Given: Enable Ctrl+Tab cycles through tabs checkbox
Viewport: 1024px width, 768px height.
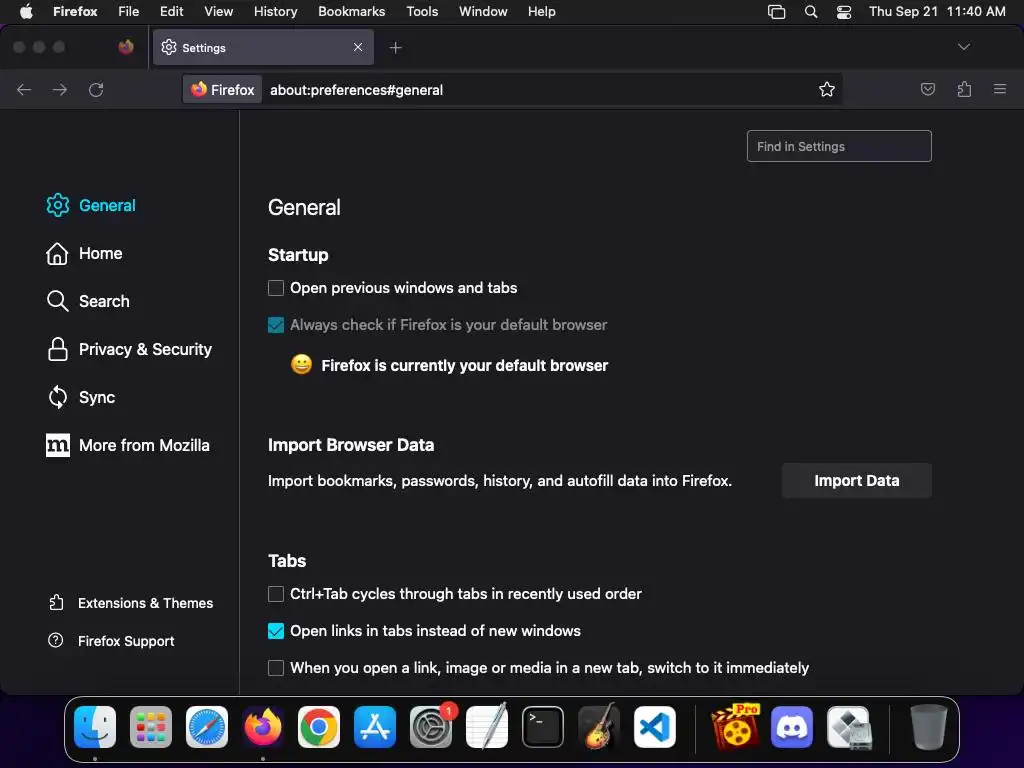Looking at the screenshot, I should tap(276, 594).
